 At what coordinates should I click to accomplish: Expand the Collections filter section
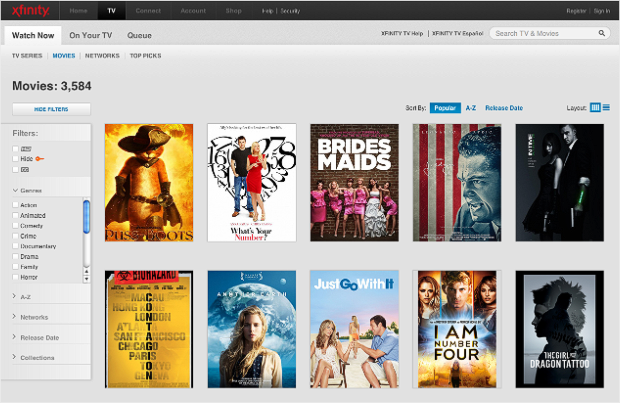pos(34,357)
